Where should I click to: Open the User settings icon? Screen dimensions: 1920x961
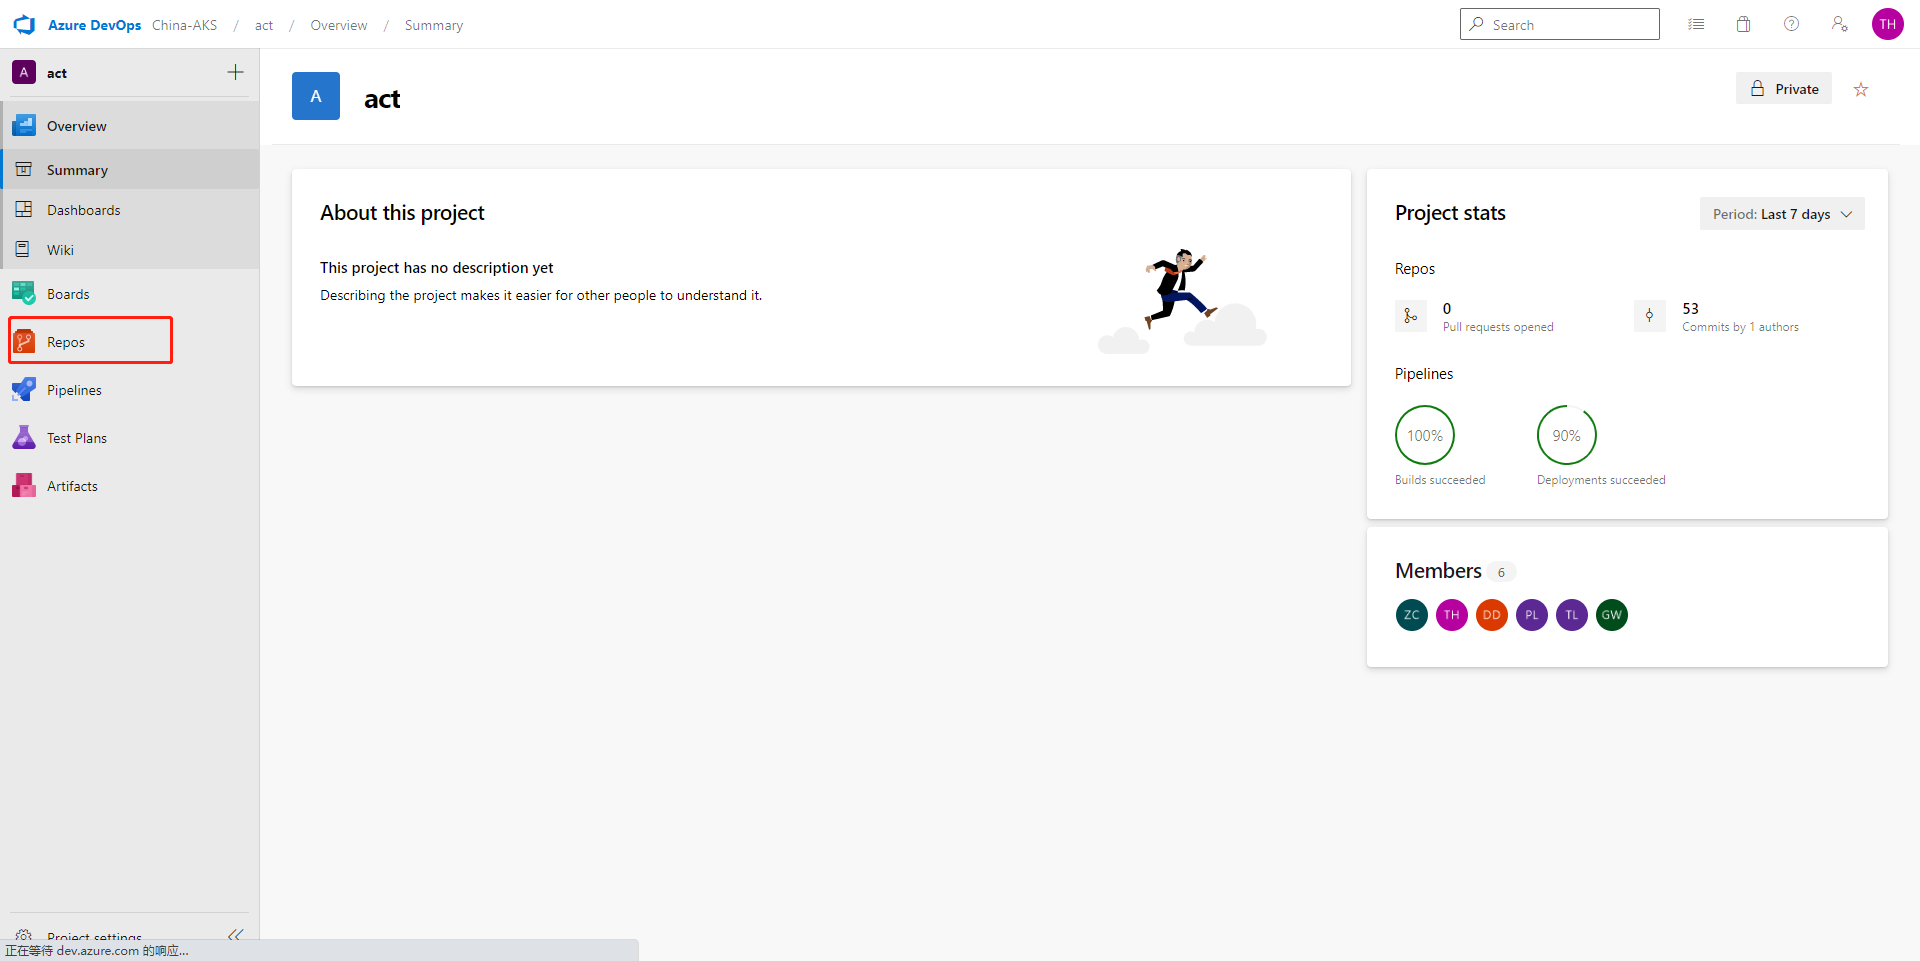click(1840, 24)
